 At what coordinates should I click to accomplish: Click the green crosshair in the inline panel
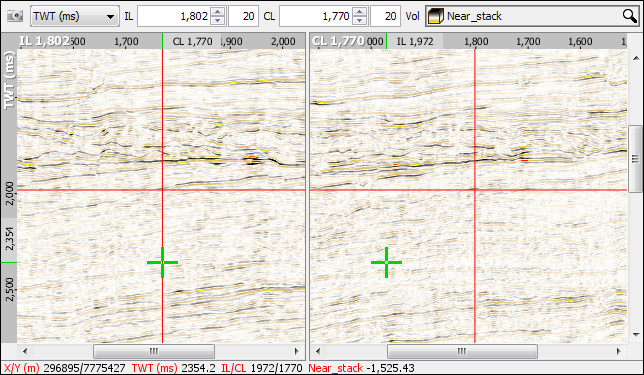(x=163, y=262)
